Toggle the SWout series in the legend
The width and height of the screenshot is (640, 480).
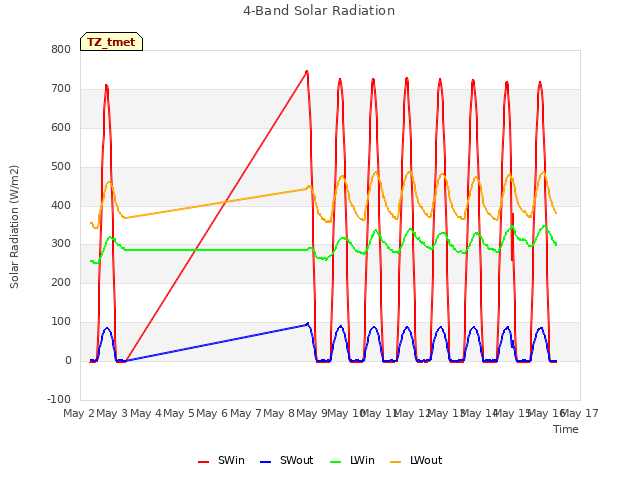pos(286,460)
